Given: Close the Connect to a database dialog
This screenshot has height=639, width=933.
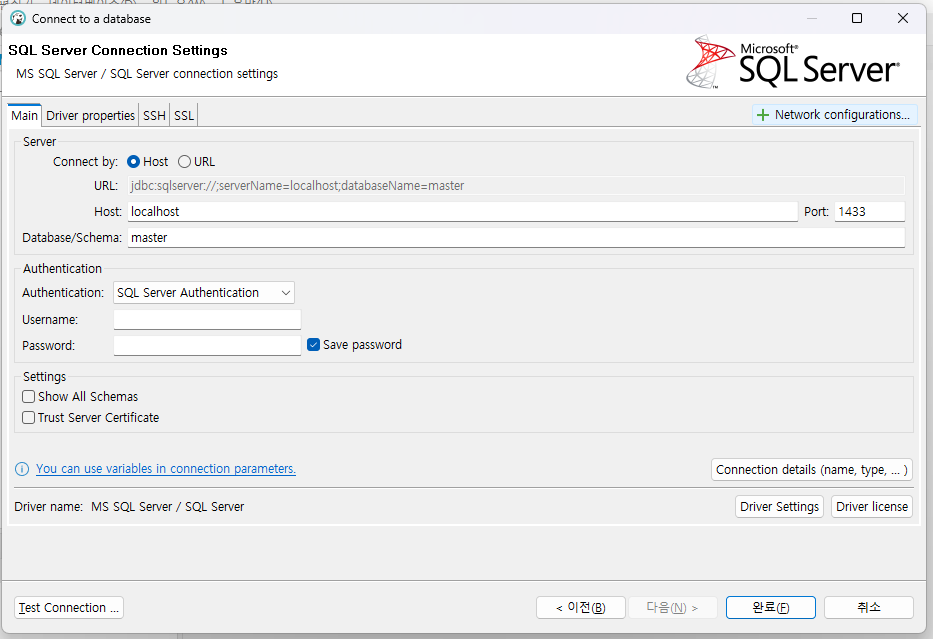Looking at the screenshot, I should pyautogui.click(x=903, y=18).
